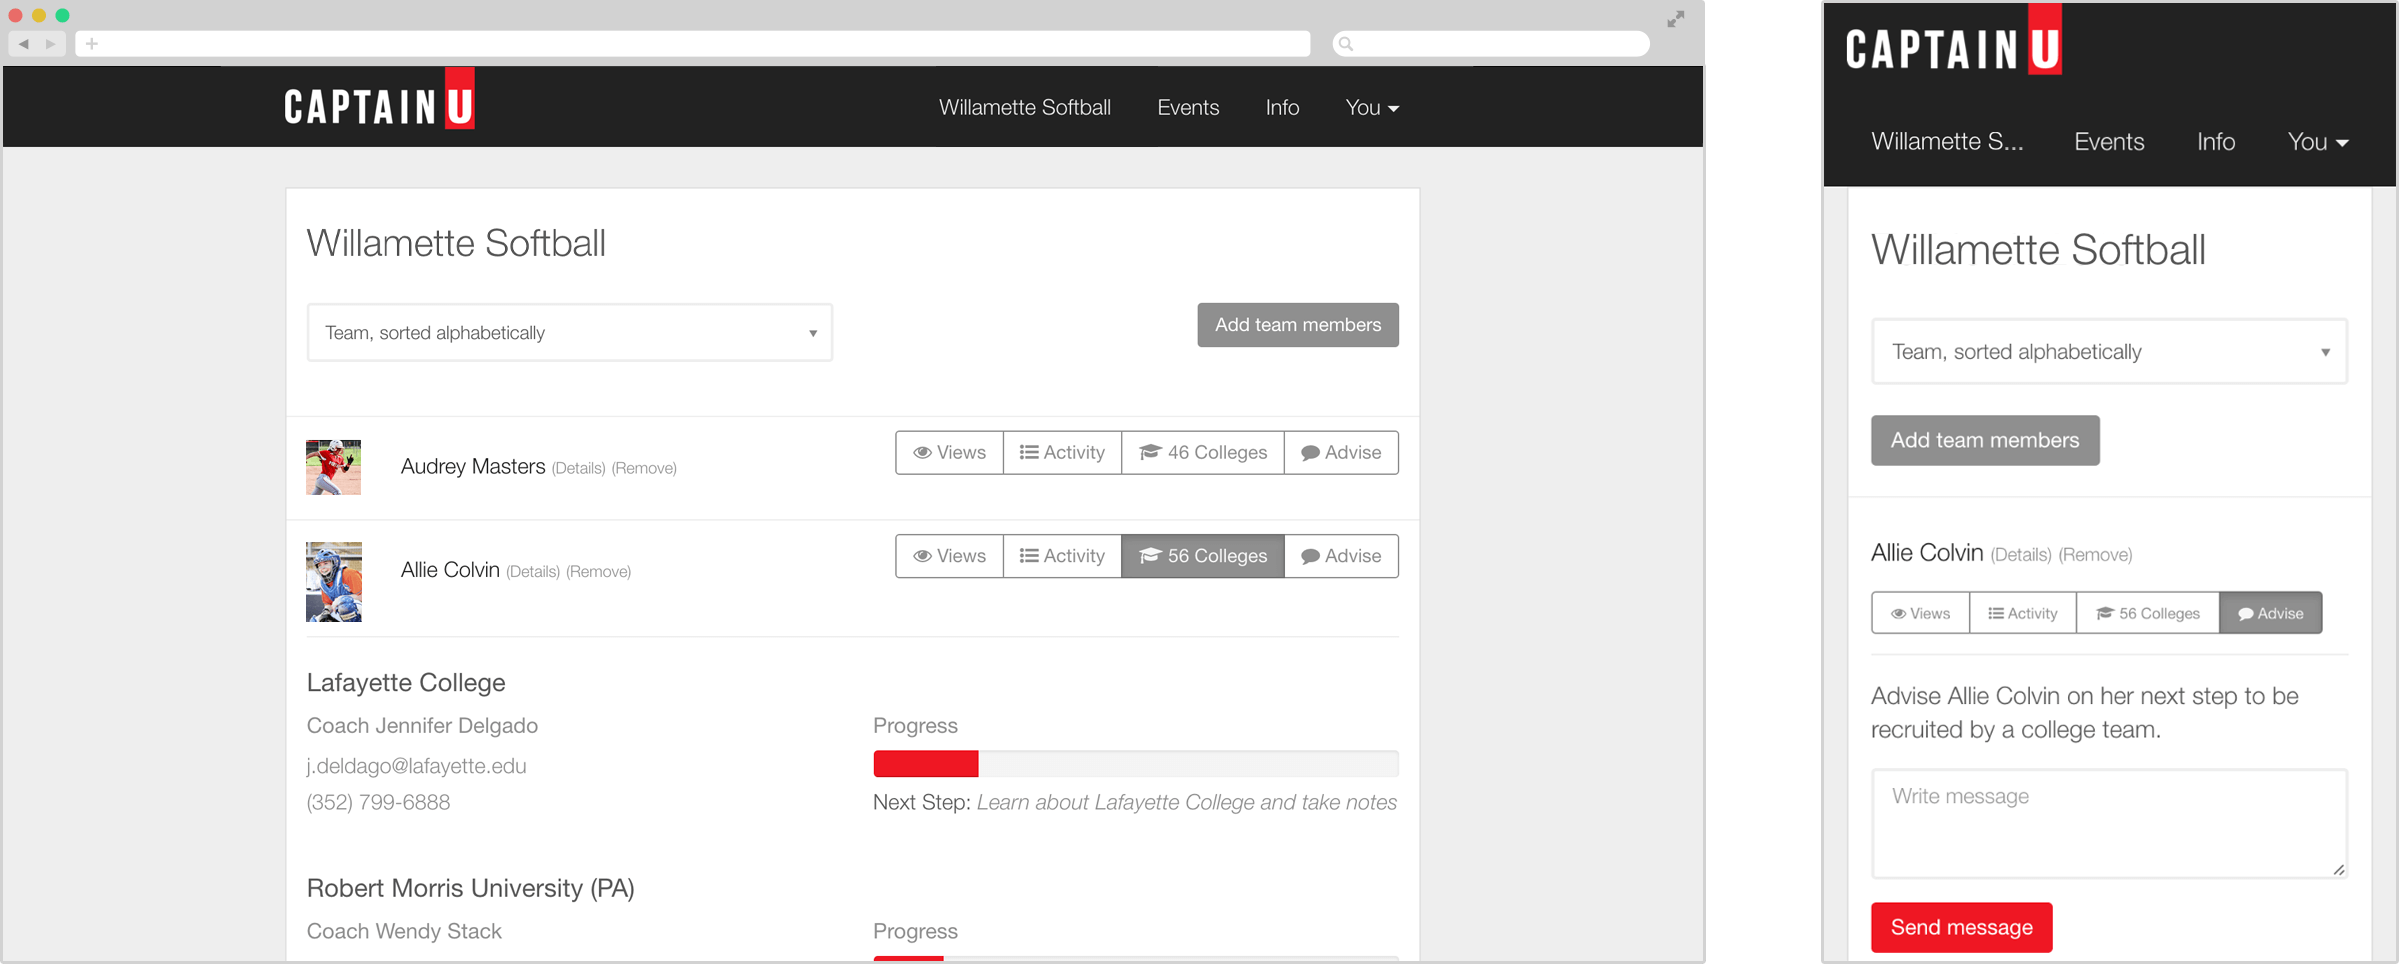Click Allie Colvin name in desktop view
The width and height of the screenshot is (2399, 964).
(450, 570)
